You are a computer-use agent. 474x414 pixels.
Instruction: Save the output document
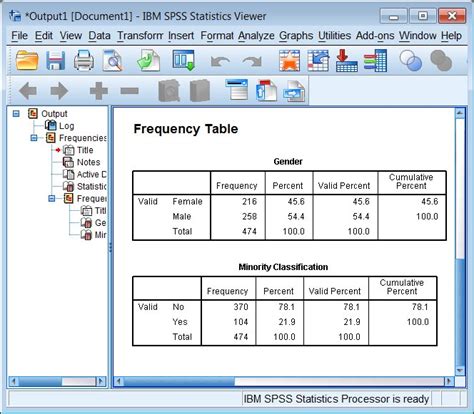[55, 60]
